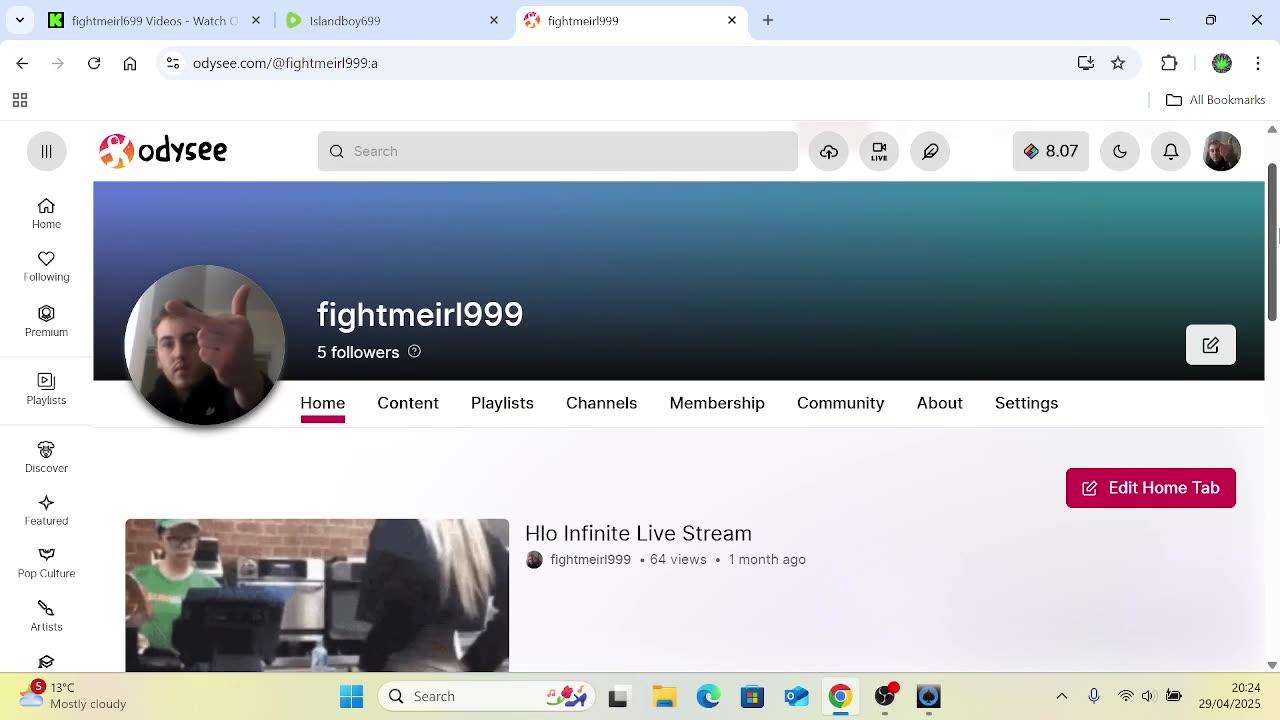Viewport: 1280px width, 720px height.
Task: Open Discover in the sidebar
Action: (46, 457)
